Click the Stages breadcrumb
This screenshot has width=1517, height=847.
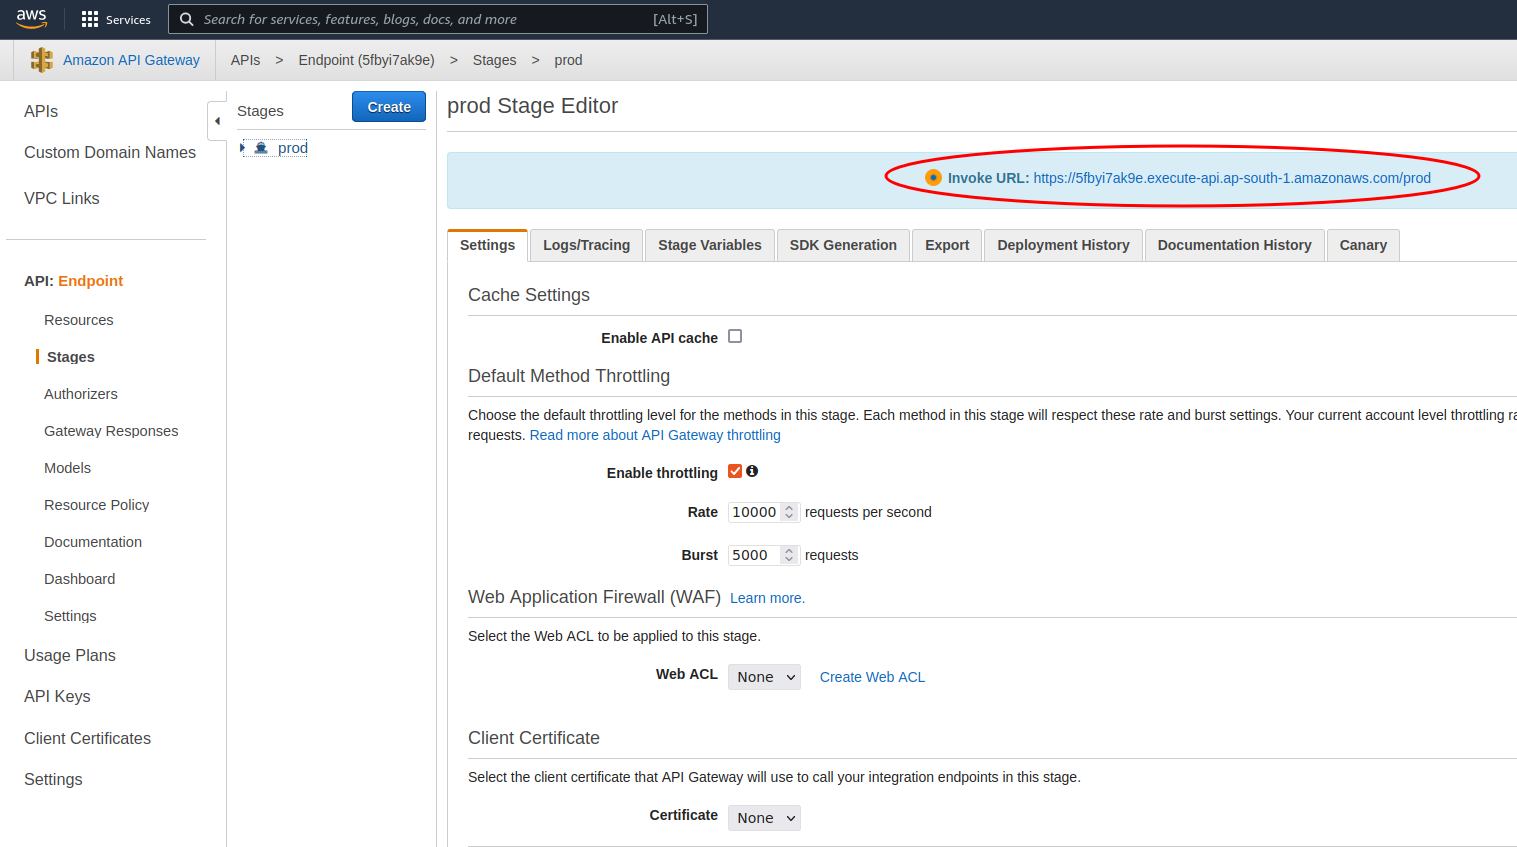pos(494,60)
